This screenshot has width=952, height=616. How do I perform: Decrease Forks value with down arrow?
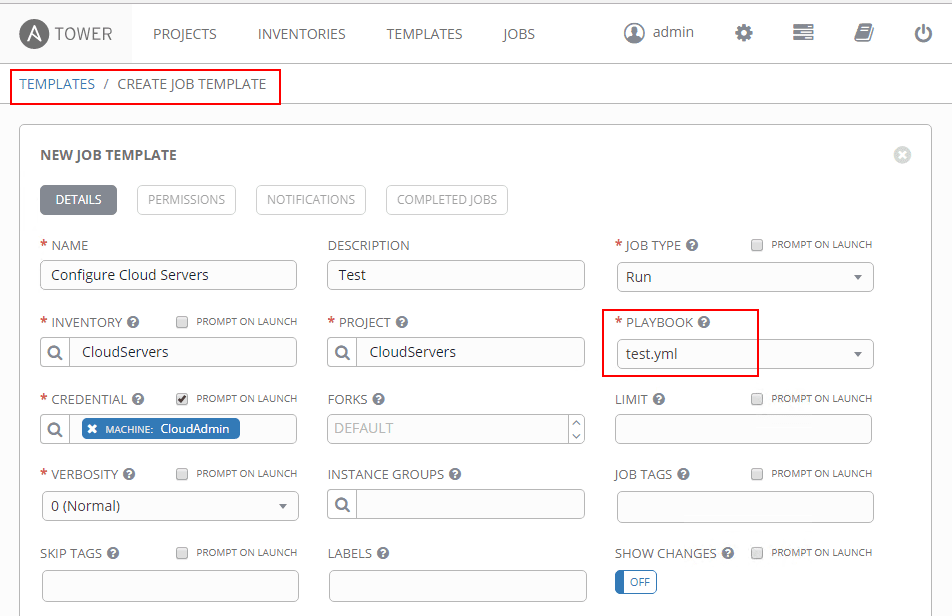tap(577, 436)
